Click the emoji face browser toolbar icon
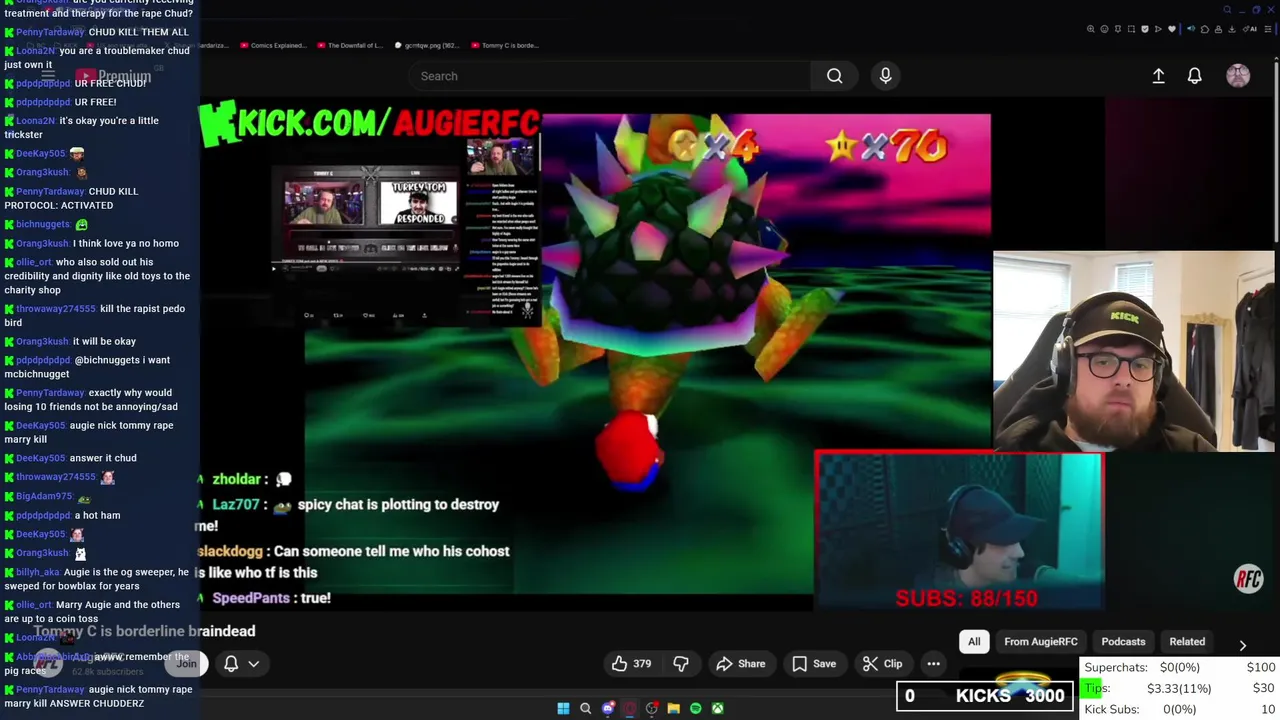 (1104, 29)
